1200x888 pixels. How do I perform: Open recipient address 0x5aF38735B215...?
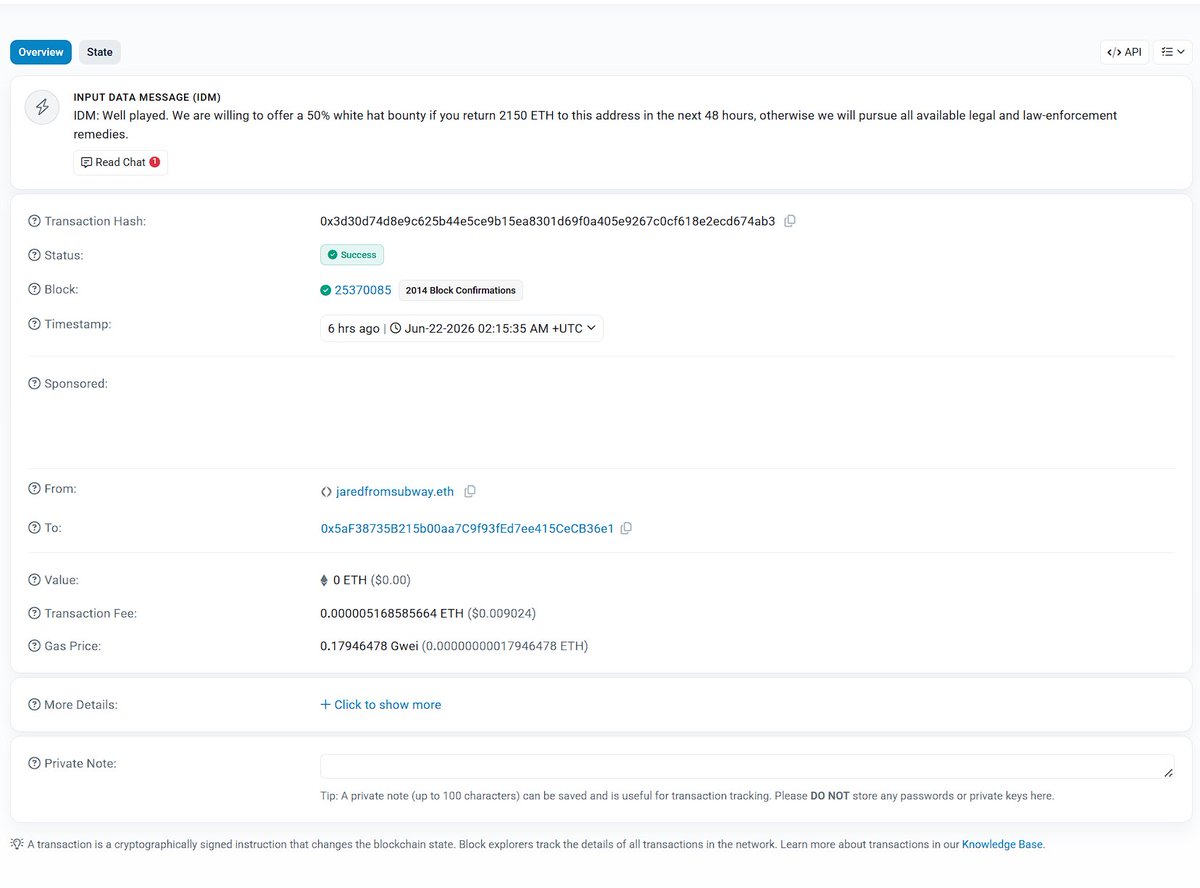467,528
